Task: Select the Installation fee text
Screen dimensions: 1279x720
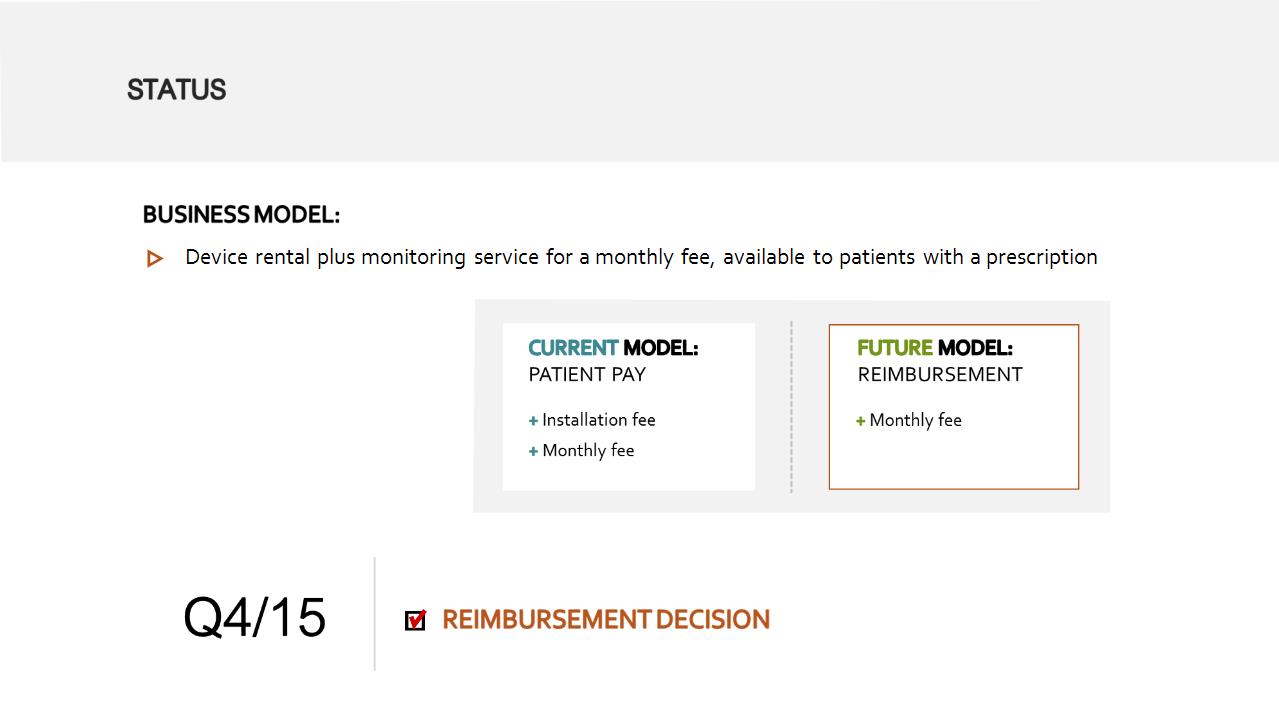Action: tap(599, 420)
